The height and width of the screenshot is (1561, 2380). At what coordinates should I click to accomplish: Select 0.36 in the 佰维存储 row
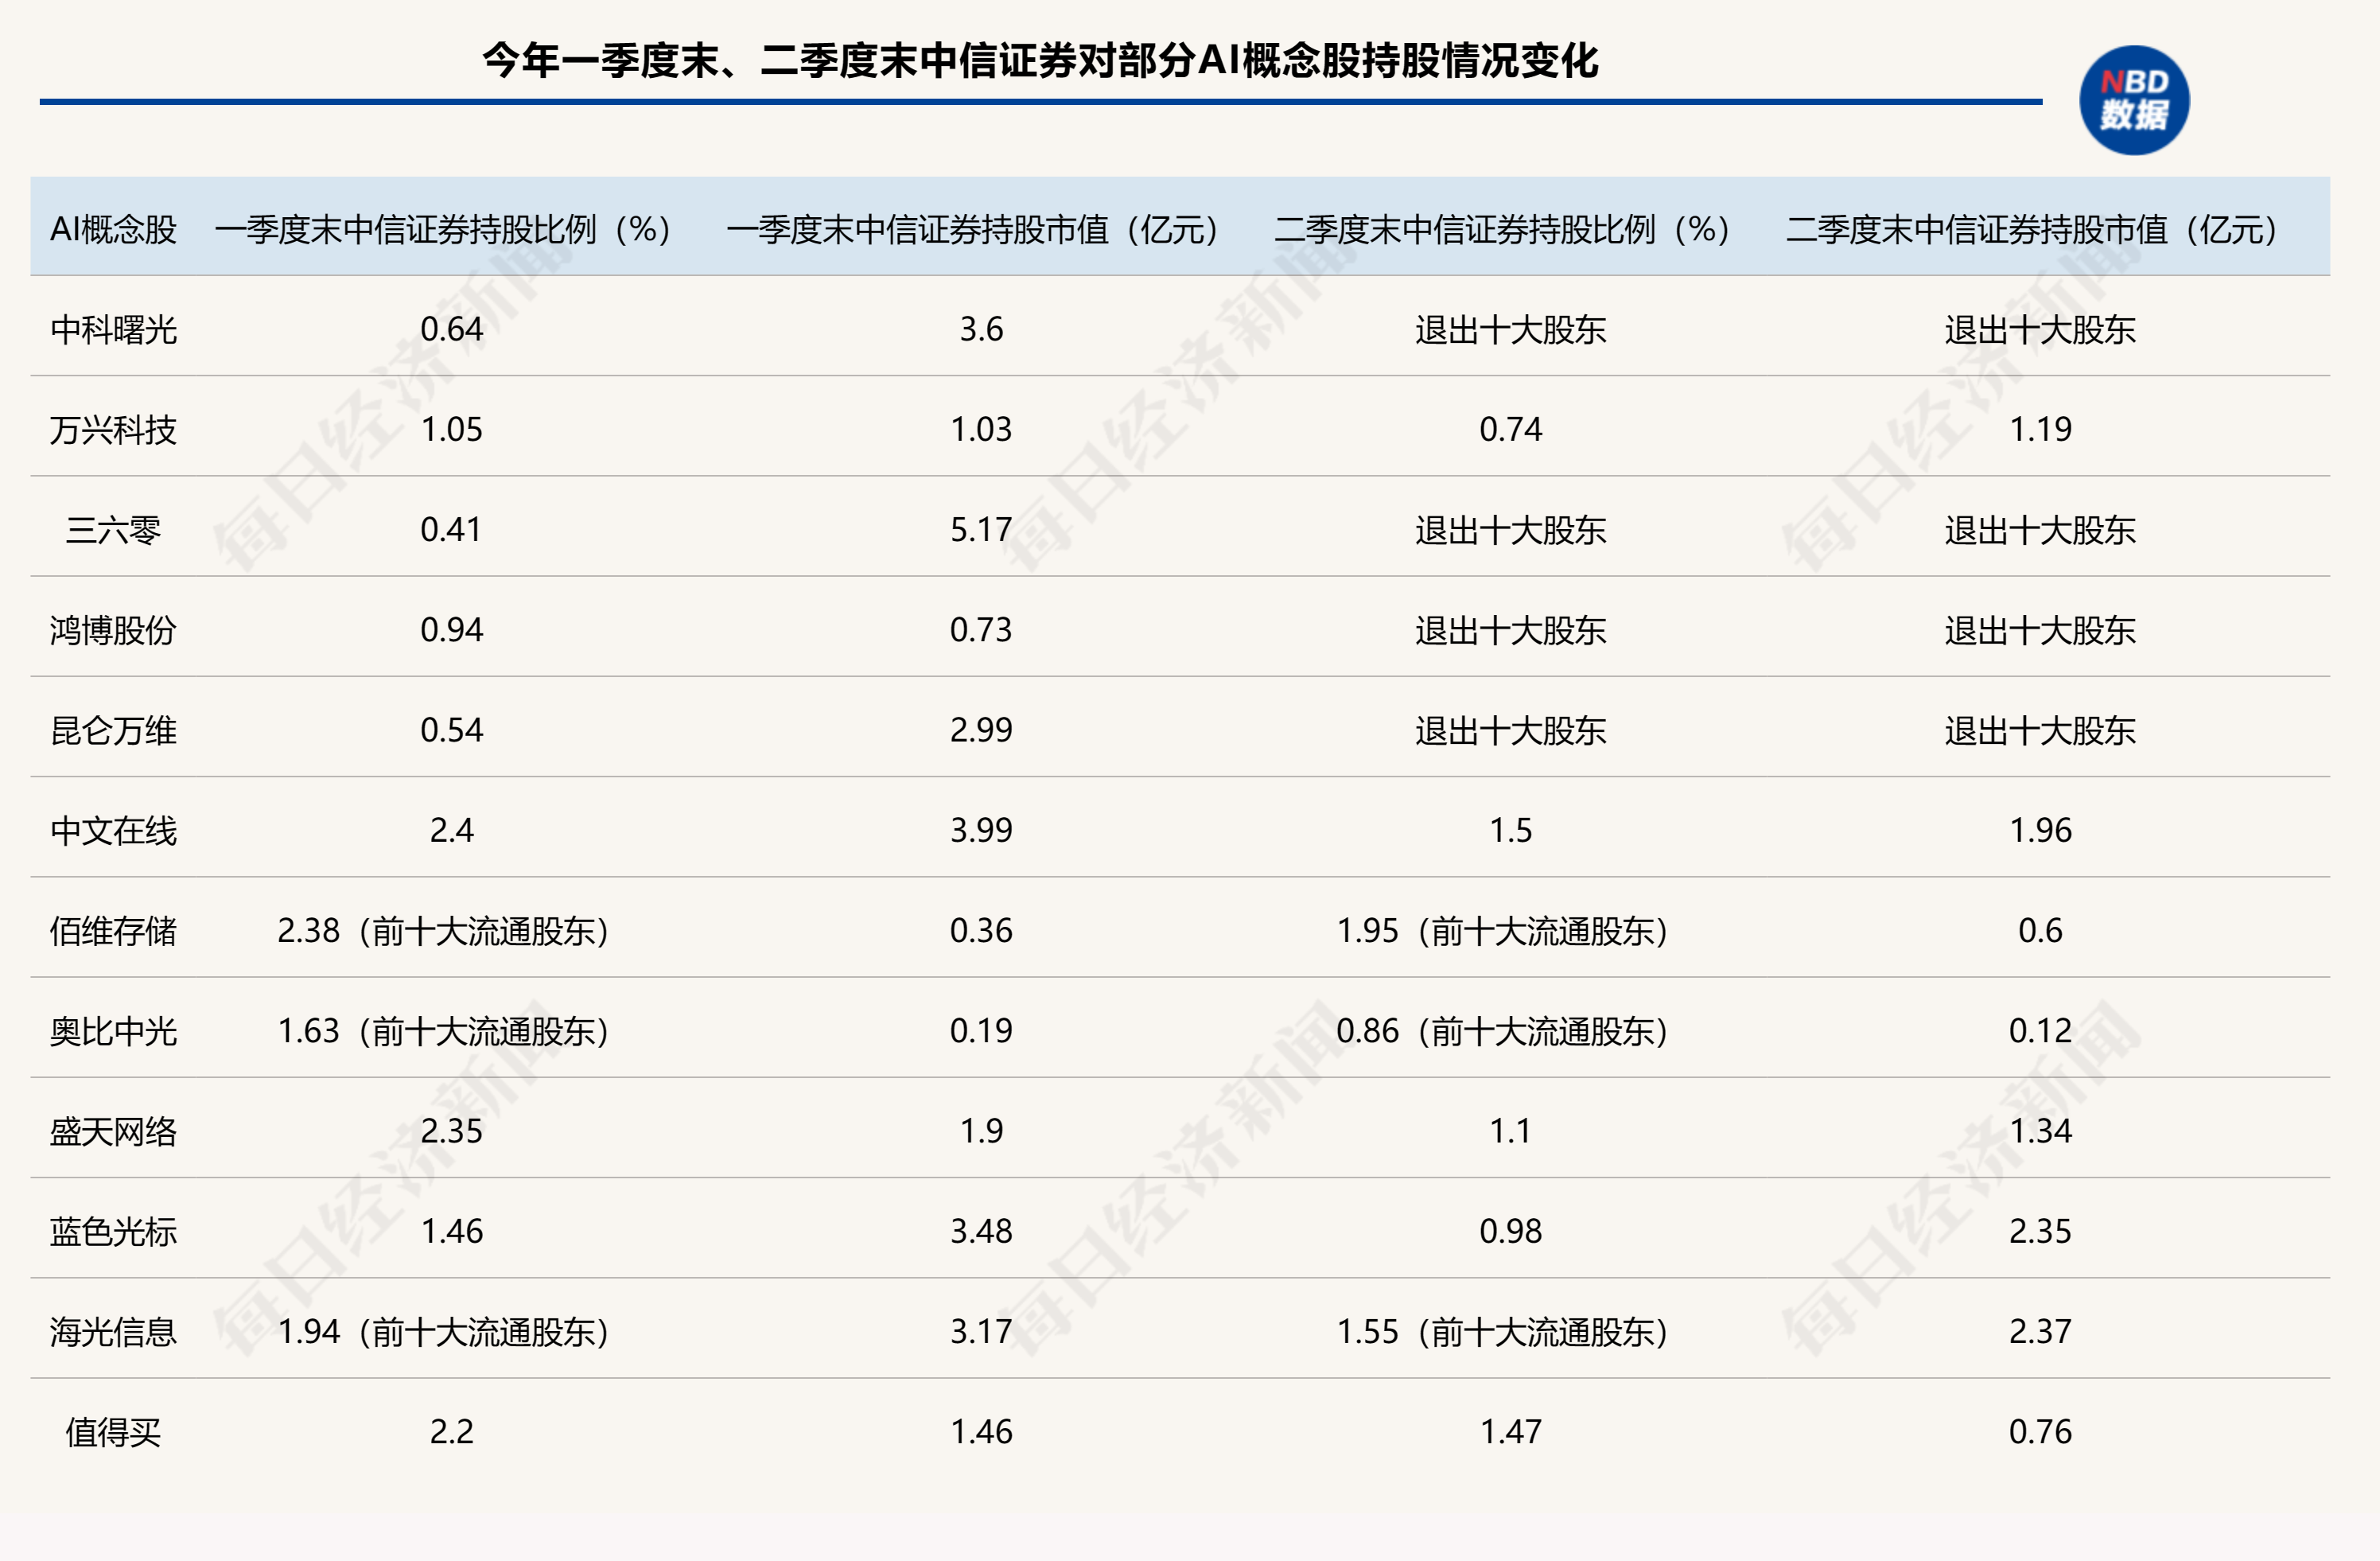(x=981, y=930)
